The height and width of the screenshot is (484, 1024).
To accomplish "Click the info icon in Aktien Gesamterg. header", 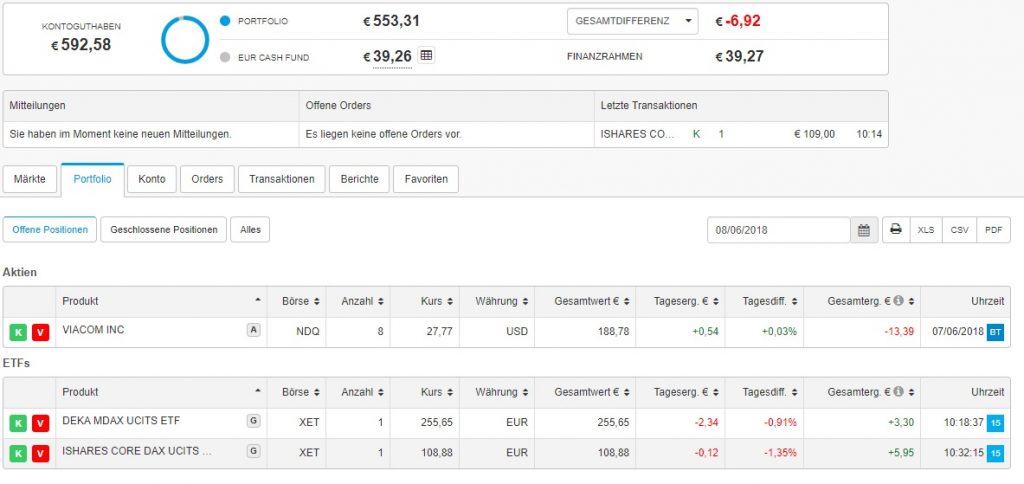I will [898, 302].
